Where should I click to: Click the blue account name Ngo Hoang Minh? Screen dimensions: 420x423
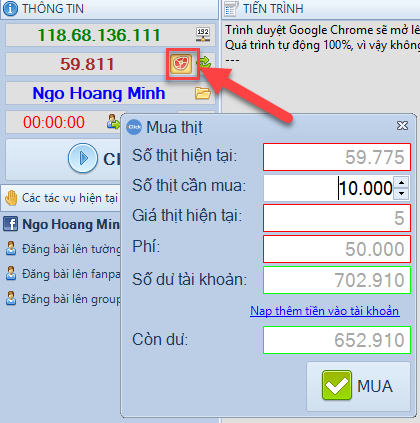(99, 93)
